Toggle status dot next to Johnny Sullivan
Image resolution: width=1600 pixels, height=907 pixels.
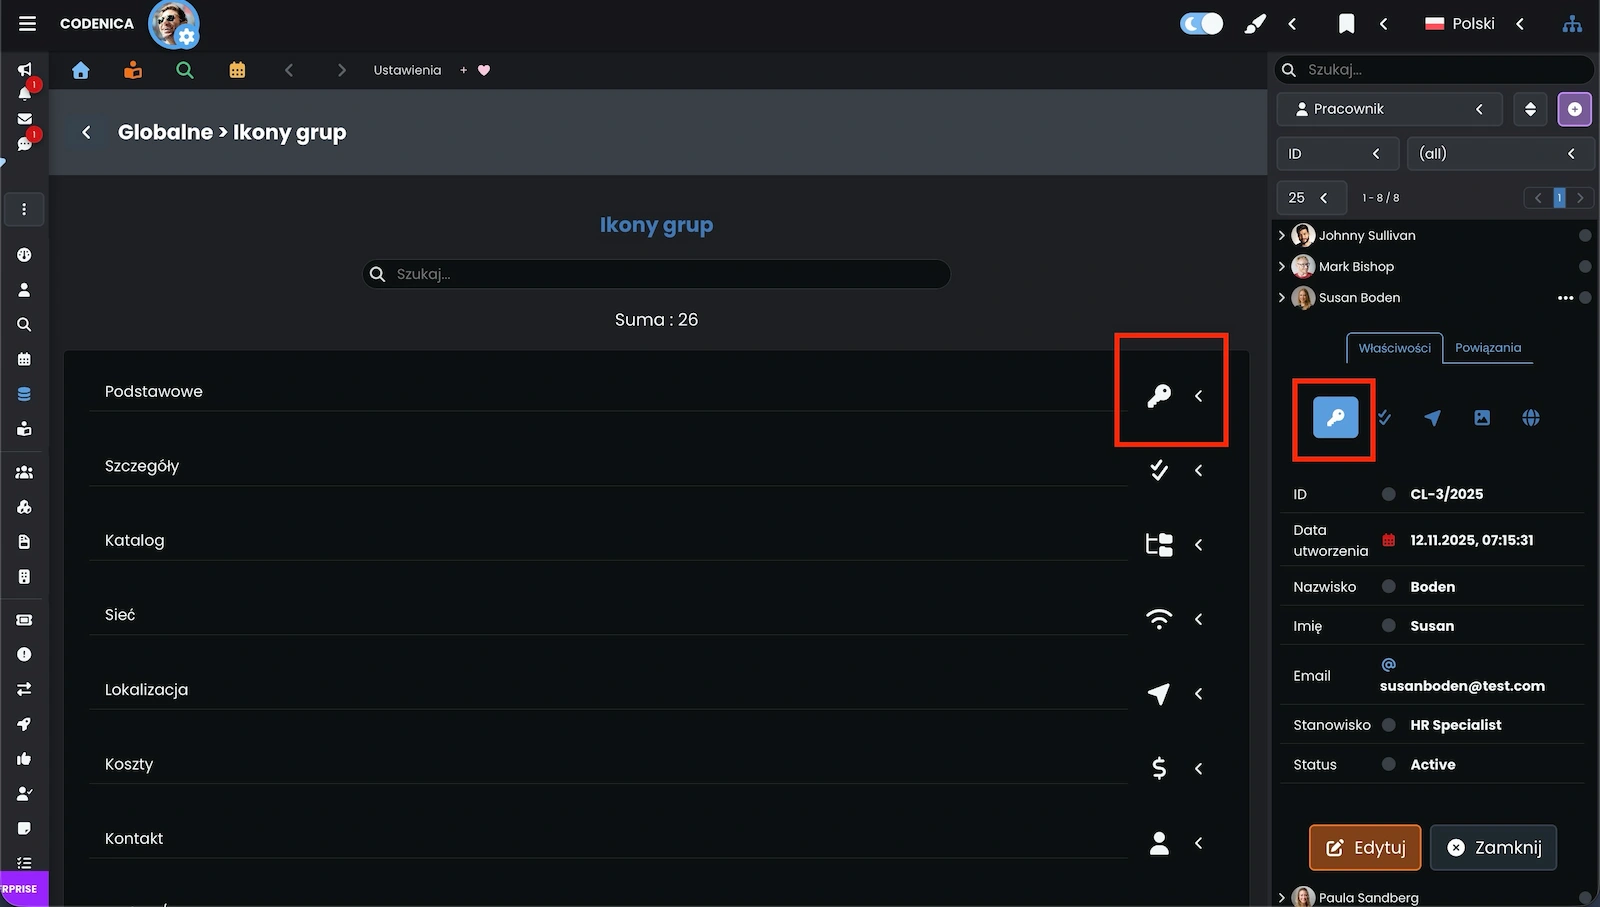coord(1584,236)
